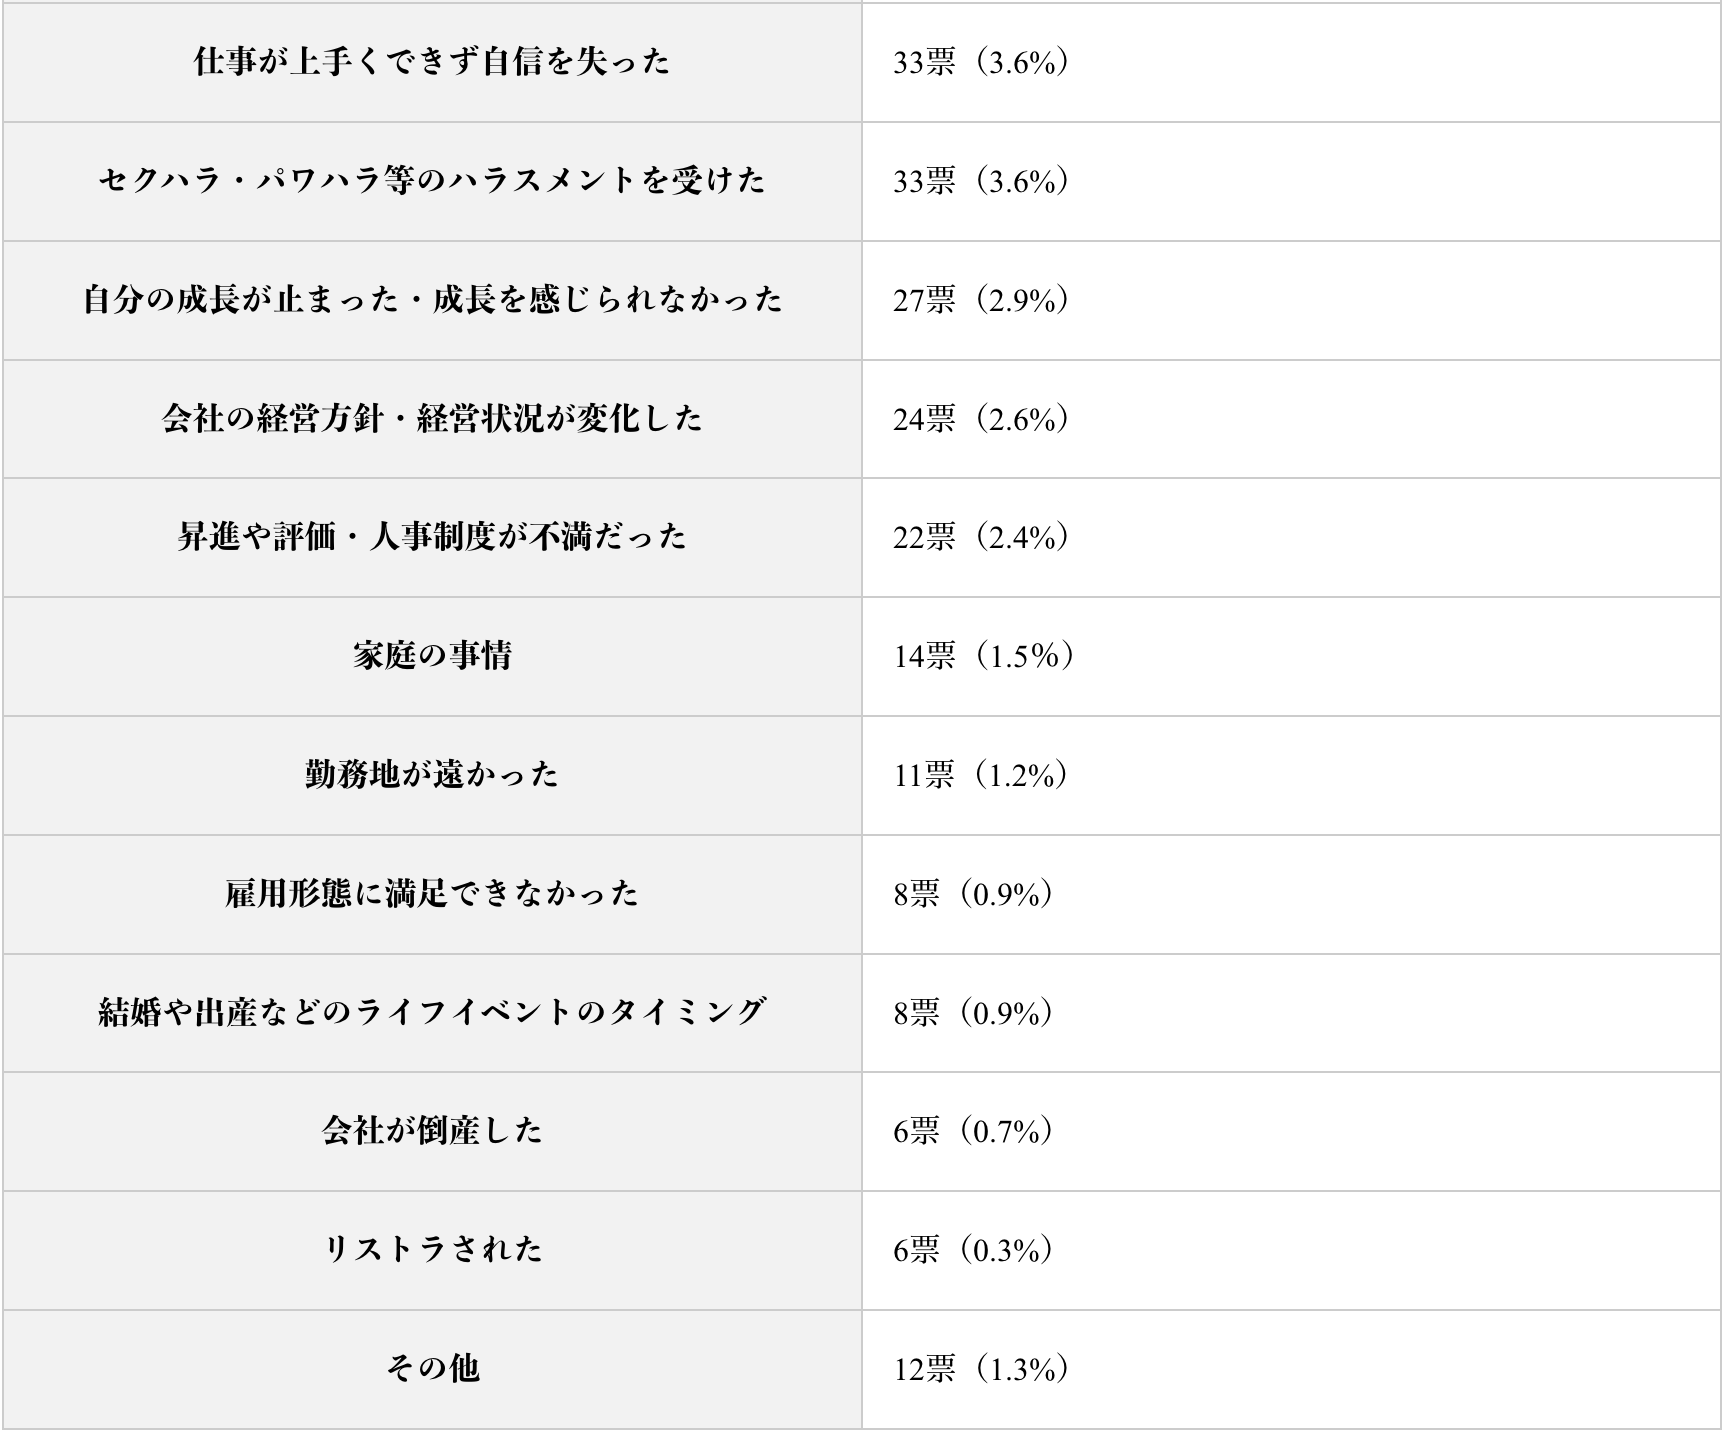1727x1438 pixels.
Task: Select the '6票（0.3%）' value text
Action: point(973,1250)
